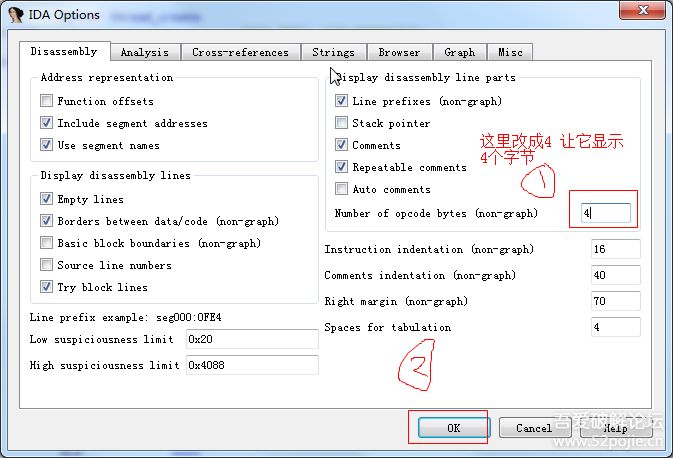673x458 pixels.
Task: Close the IDA Options dialog
Action: (643, 10)
